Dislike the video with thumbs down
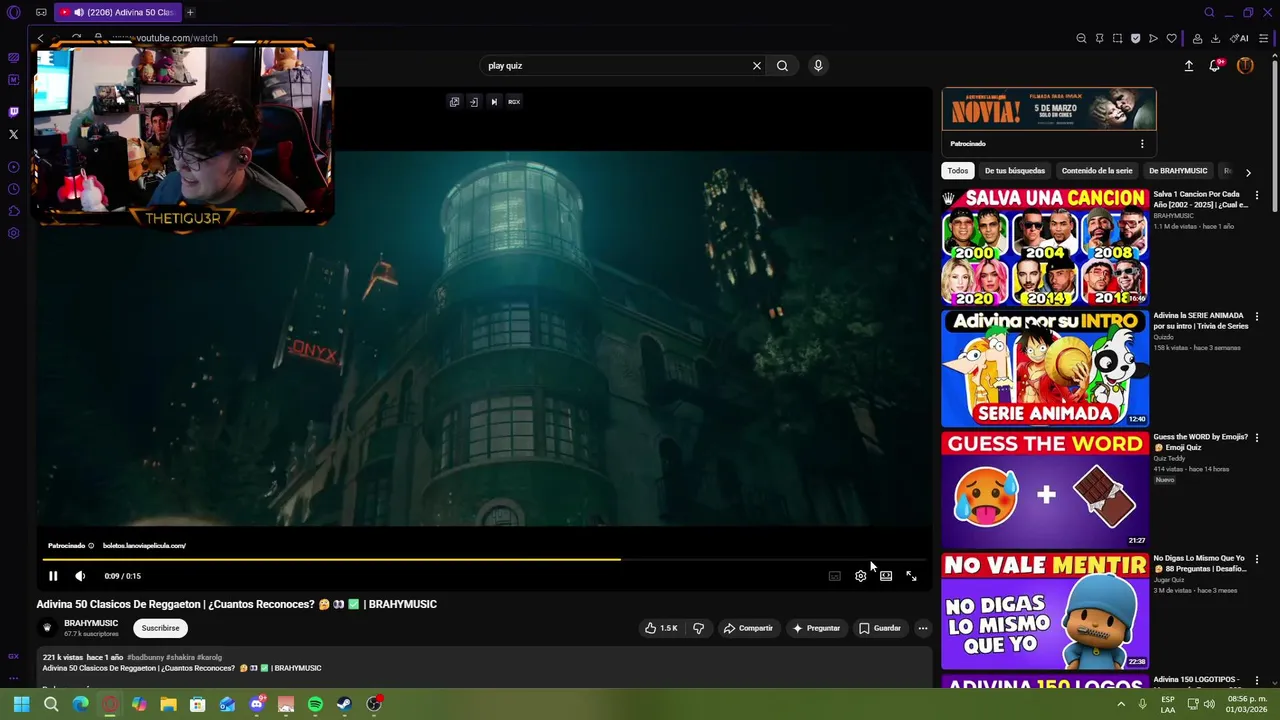 pyautogui.click(x=698, y=628)
